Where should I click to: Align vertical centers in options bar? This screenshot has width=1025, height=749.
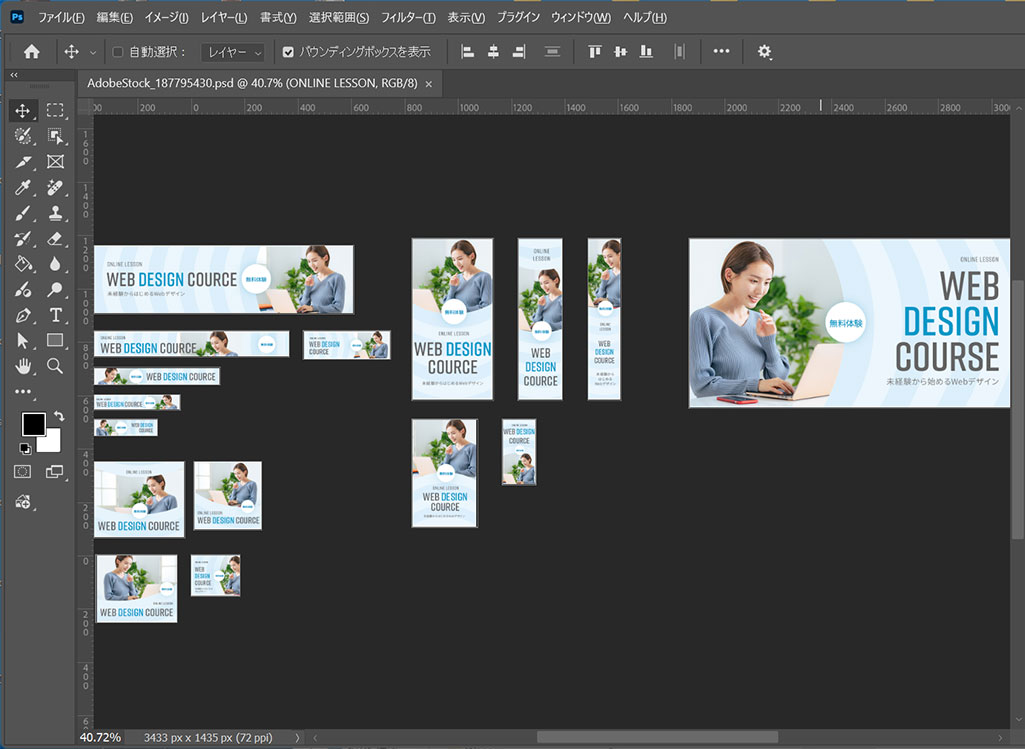pyautogui.click(x=620, y=52)
